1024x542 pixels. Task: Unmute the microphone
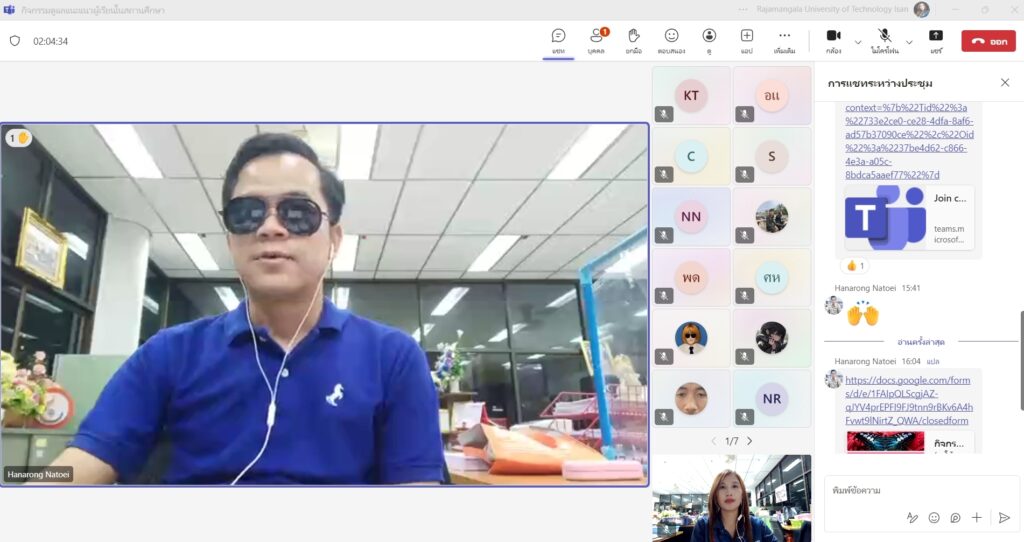(x=884, y=40)
